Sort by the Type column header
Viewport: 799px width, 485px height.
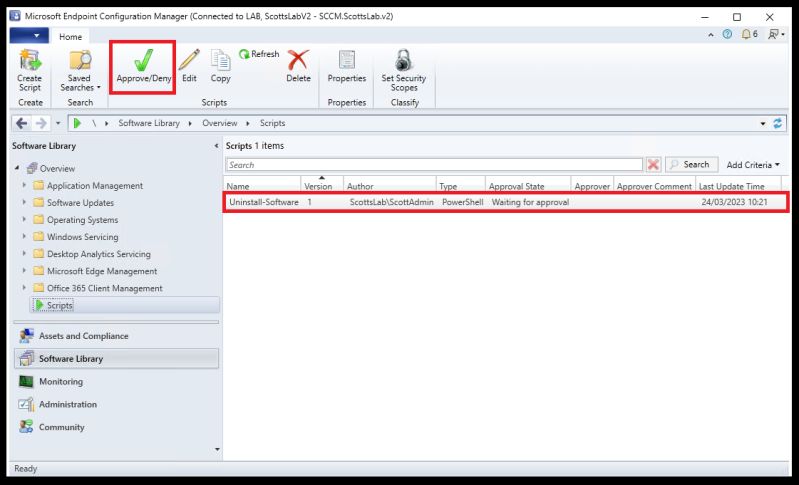(x=461, y=186)
